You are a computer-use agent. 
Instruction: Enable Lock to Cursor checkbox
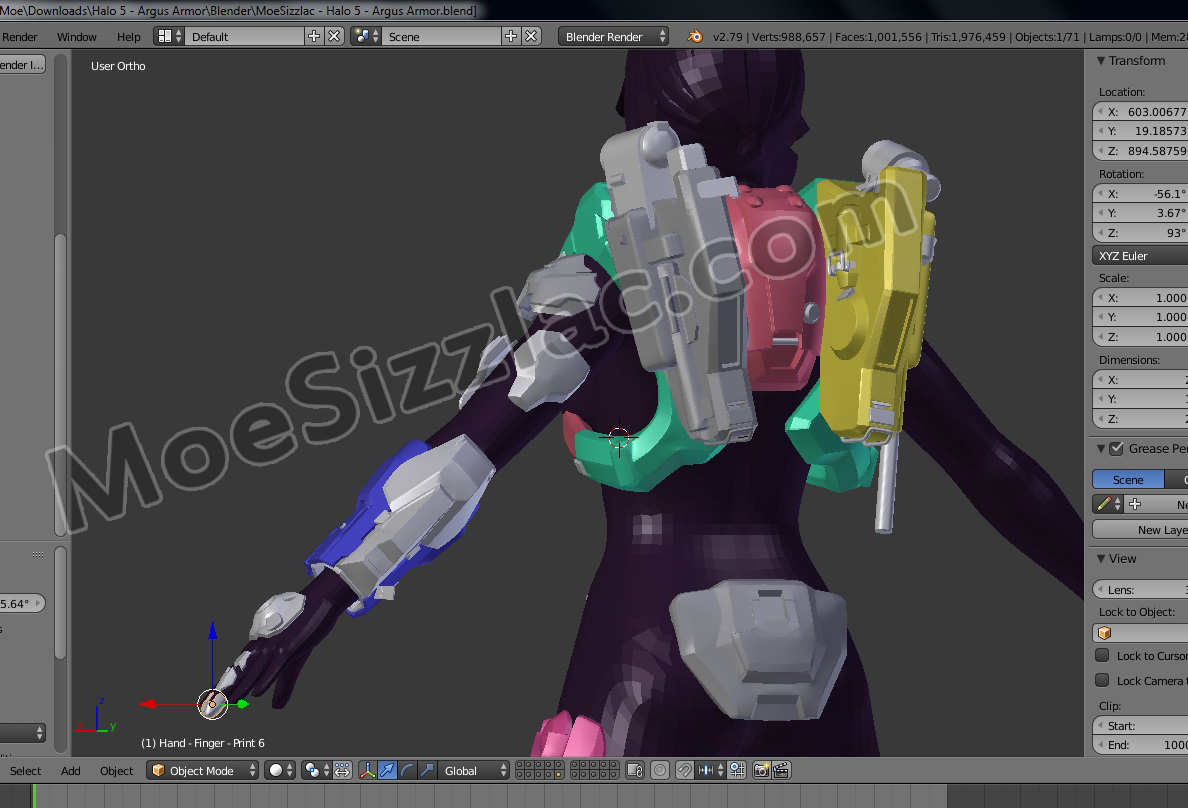(1102, 655)
